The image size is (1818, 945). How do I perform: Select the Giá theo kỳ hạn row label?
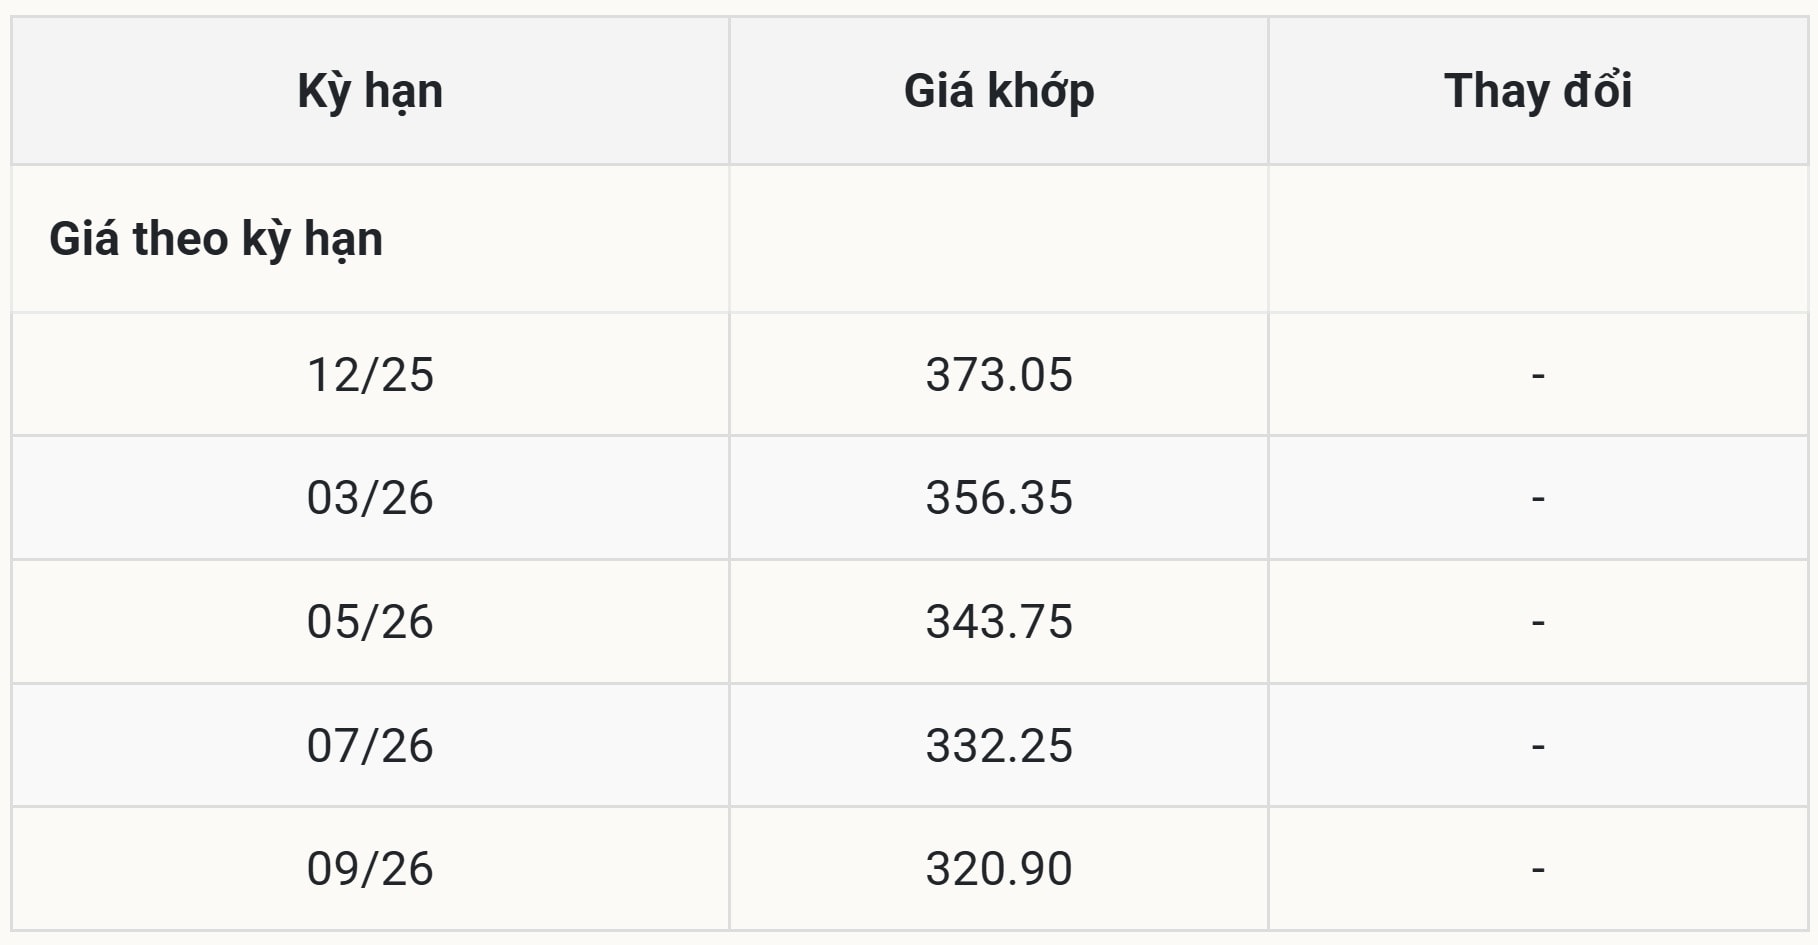coord(216,239)
